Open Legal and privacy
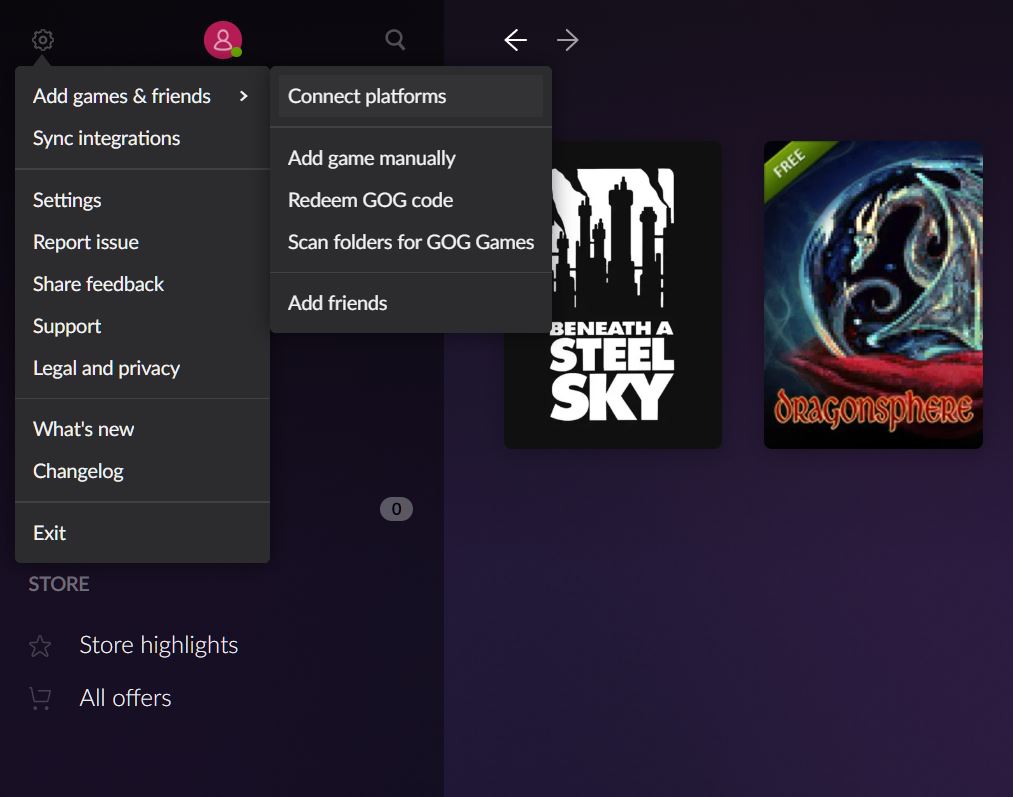The height and width of the screenshot is (797, 1013). tap(142, 368)
